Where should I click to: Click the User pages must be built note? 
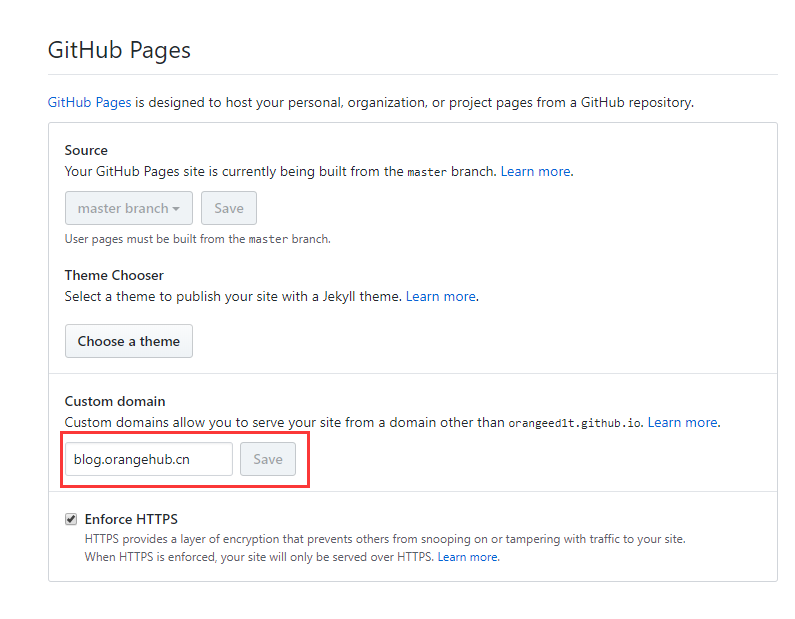[197, 239]
